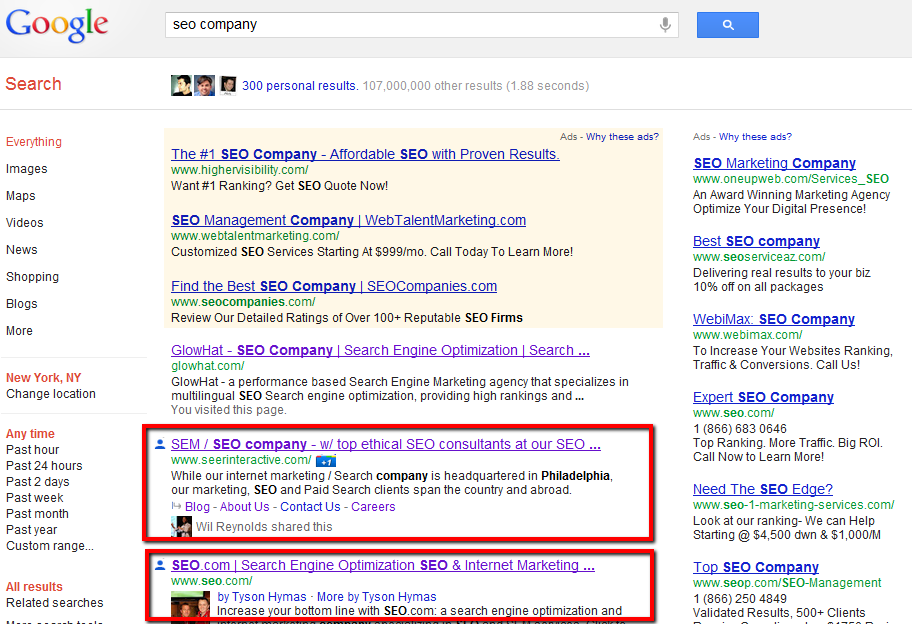Switch to Blogs results
912x624 pixels.
pos(22,304)
